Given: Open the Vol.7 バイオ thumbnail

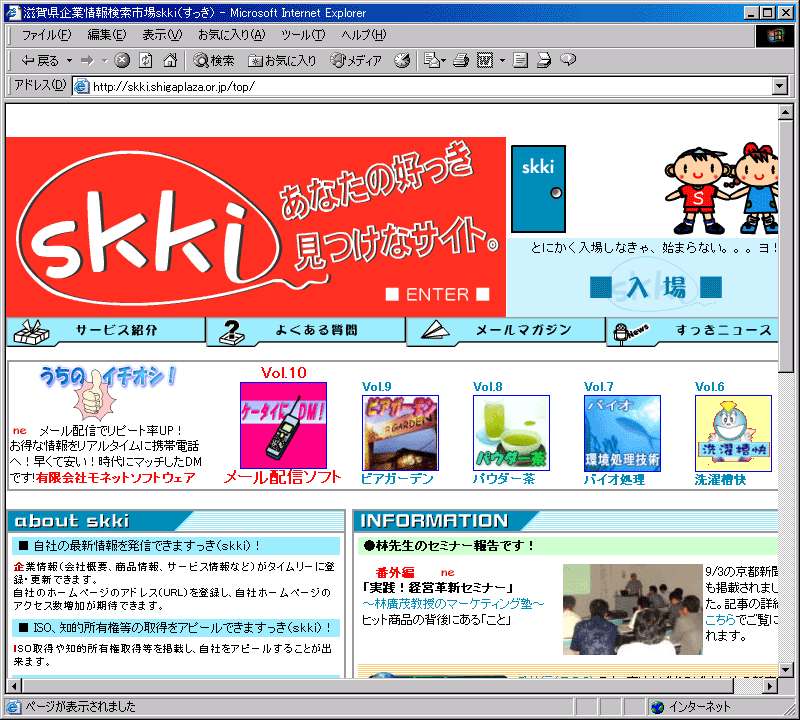Looking at the screenshot, I should 622,433.
